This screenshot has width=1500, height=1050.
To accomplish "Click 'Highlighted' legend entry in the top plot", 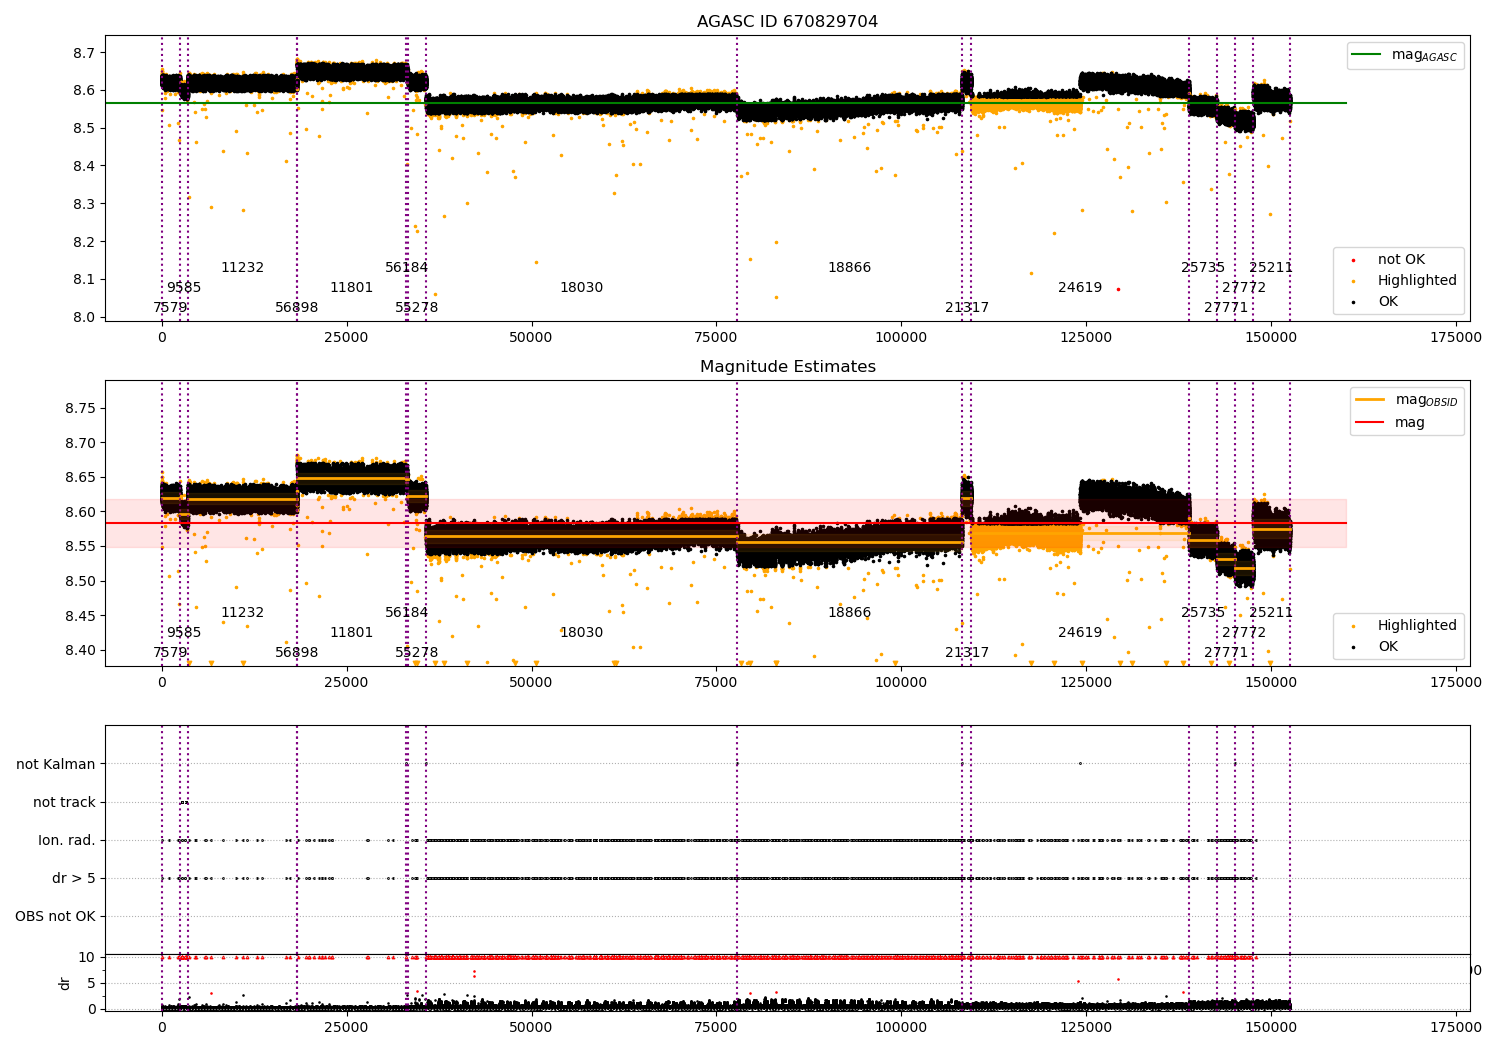I will point(1417,281).
